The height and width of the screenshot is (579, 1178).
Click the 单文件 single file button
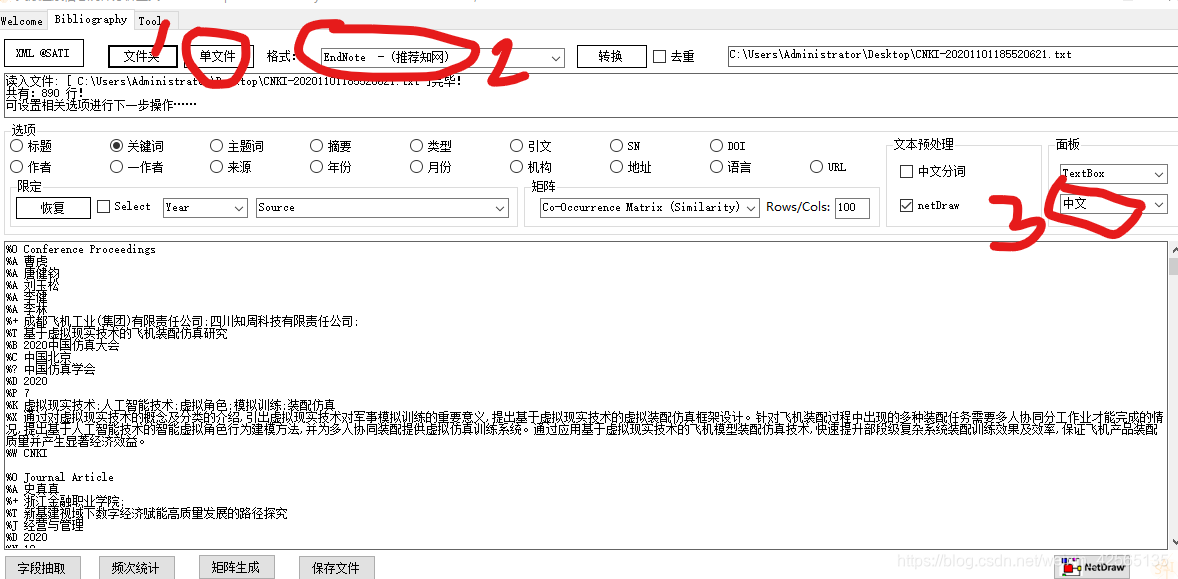218,56
